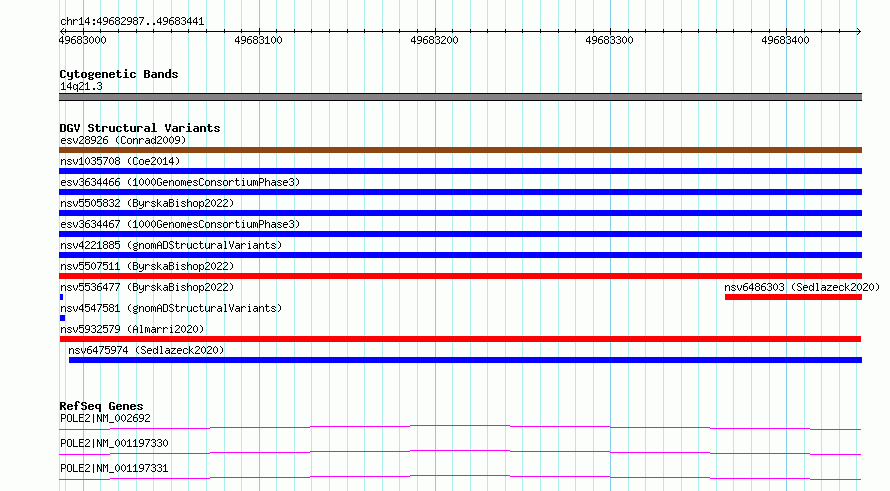Click the nsv1035708 (Coe2014) label text
Screen dimensions: 890x491
coord(120,161)
